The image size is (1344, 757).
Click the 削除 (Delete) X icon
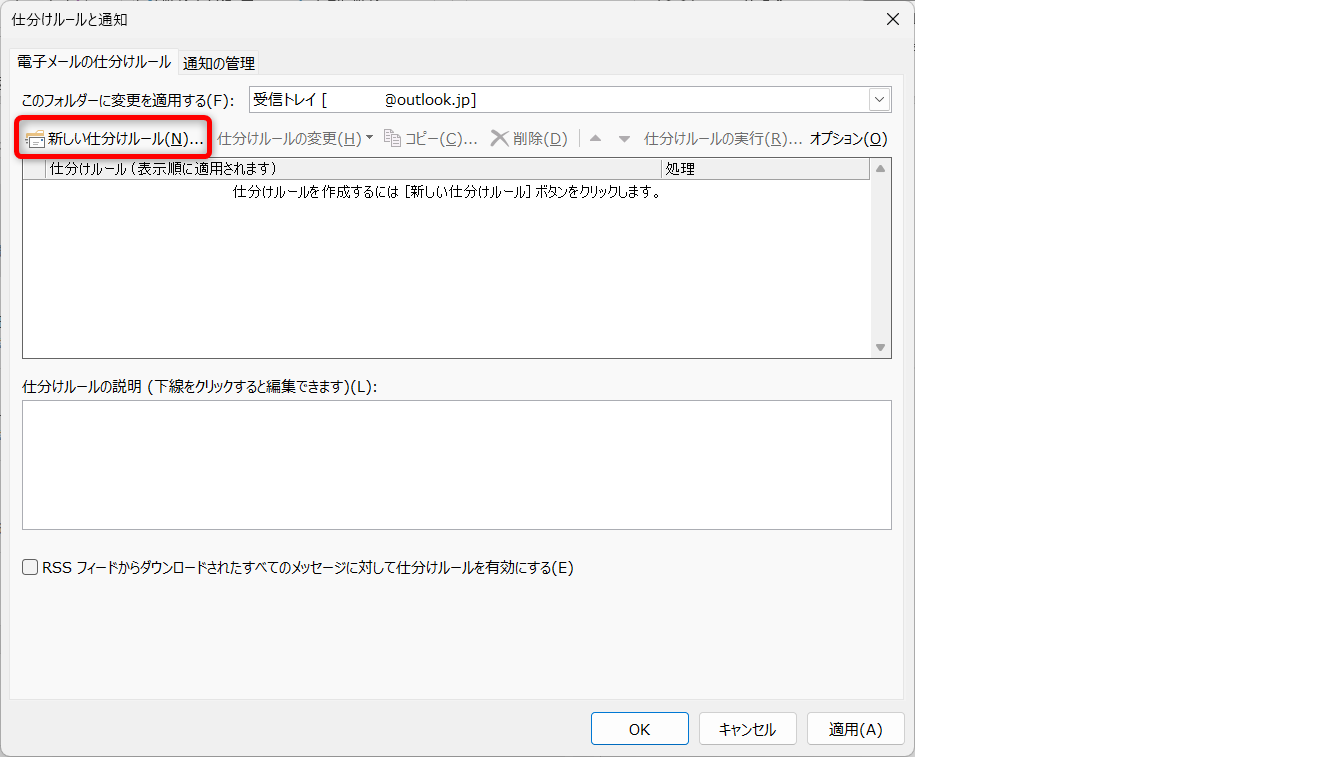(499, 139)
